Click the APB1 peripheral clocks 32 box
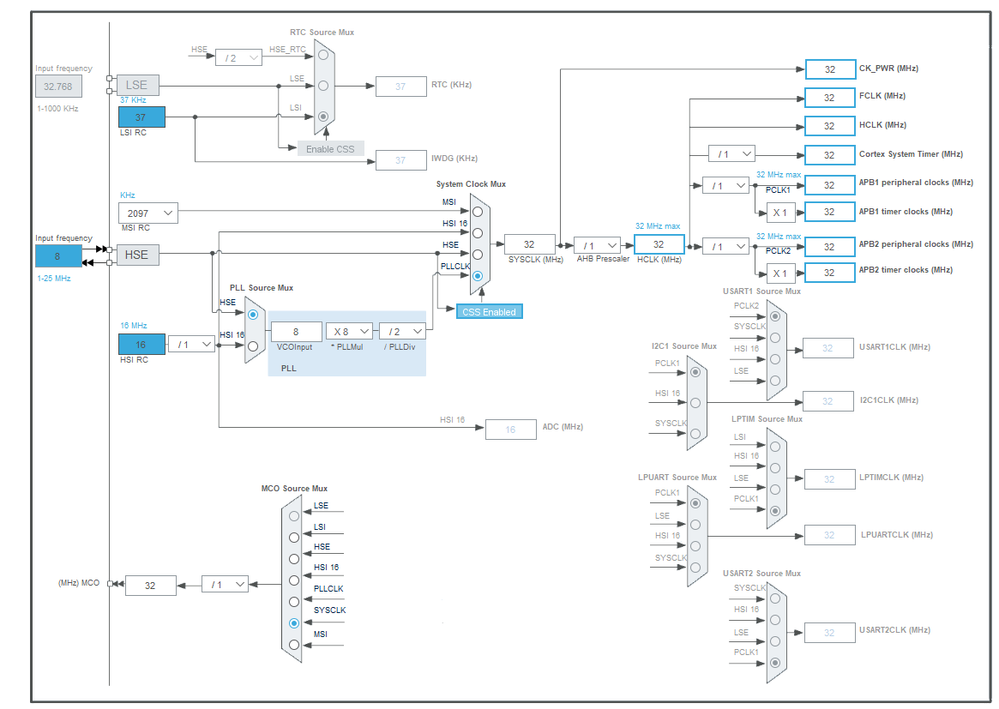This screenshot has height=709, width=999. (x=830, y=185)
